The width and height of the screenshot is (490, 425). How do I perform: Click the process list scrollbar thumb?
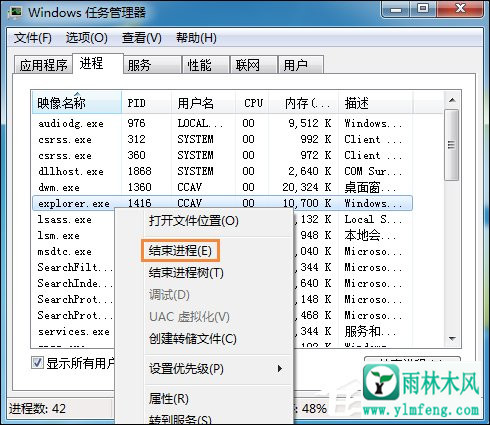[x=452, y=145]
